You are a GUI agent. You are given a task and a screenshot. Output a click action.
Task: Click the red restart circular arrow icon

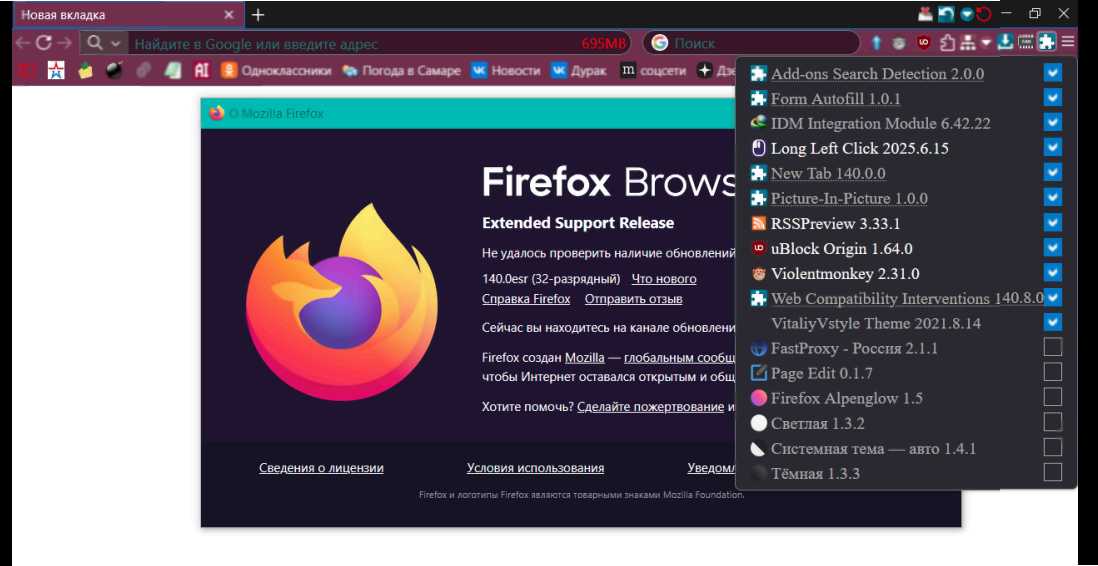[984, 13]
